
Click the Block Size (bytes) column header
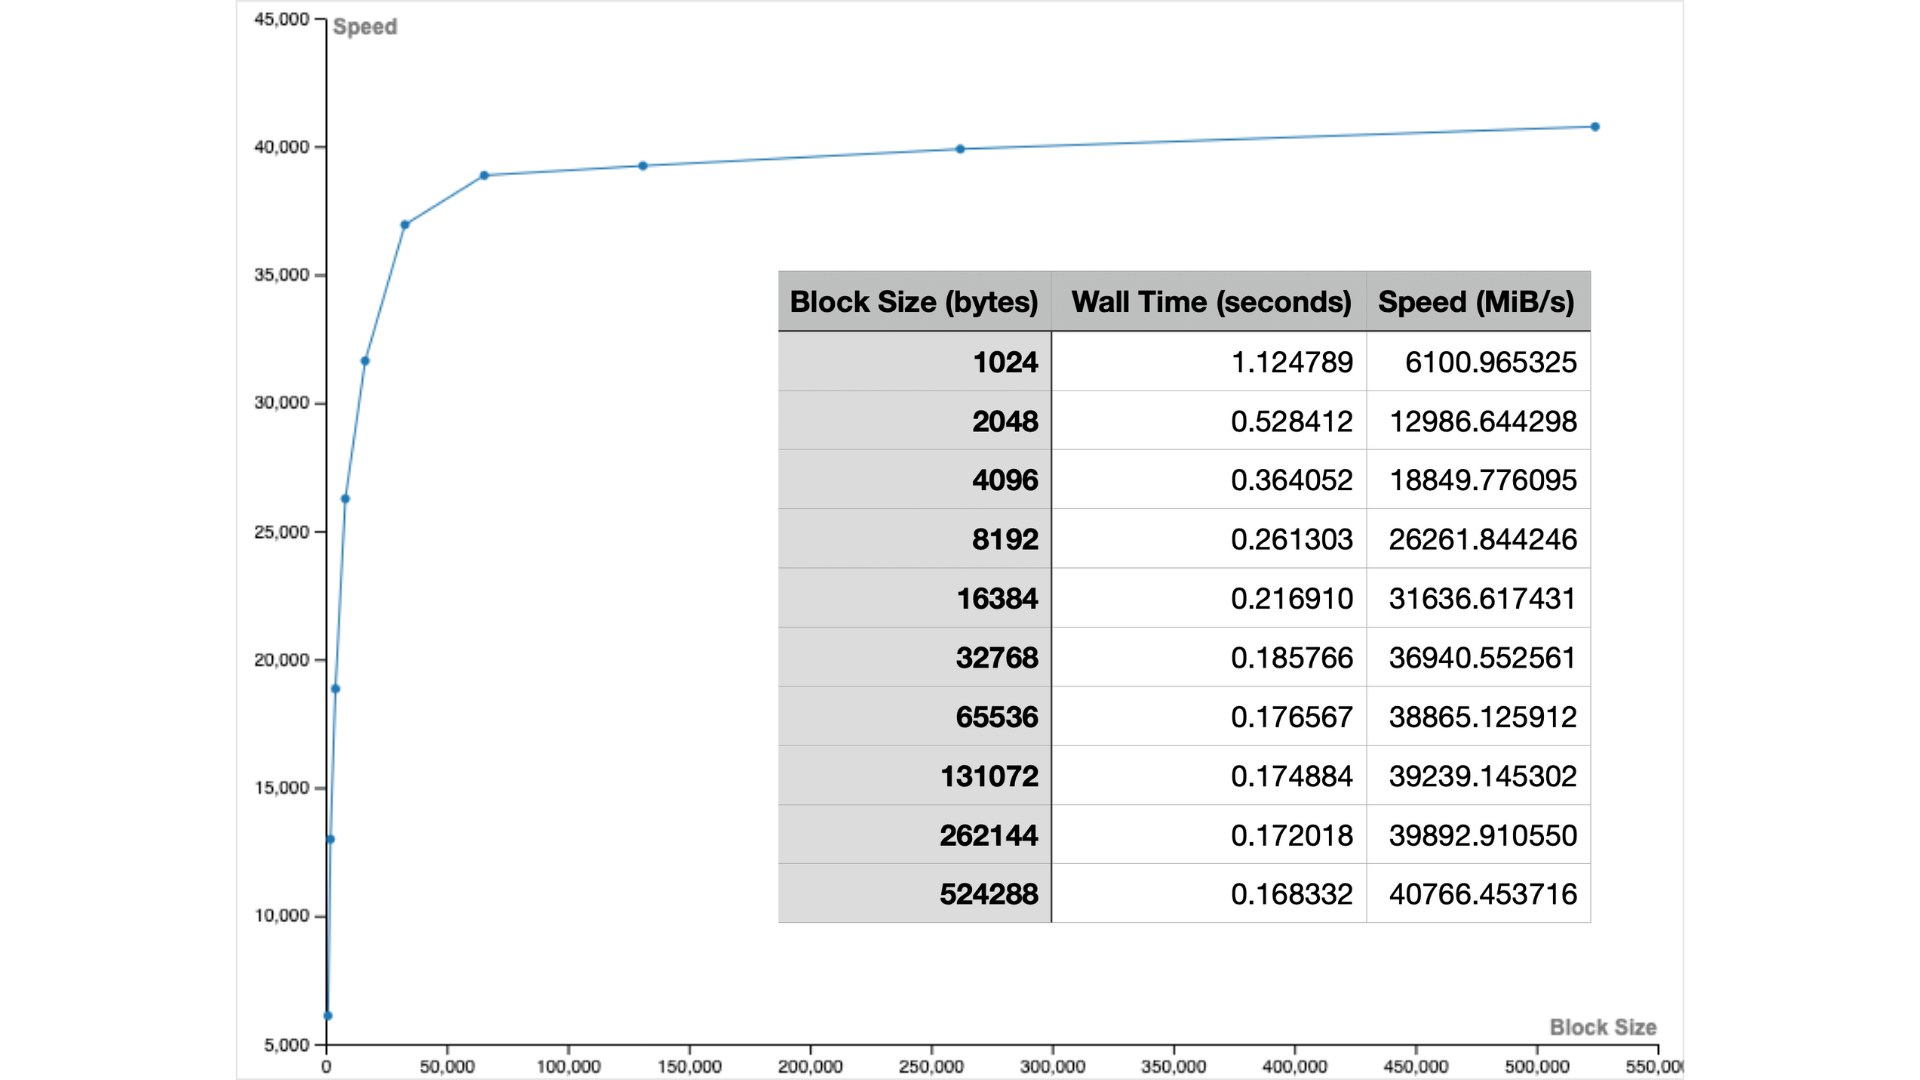coord(914,302)
